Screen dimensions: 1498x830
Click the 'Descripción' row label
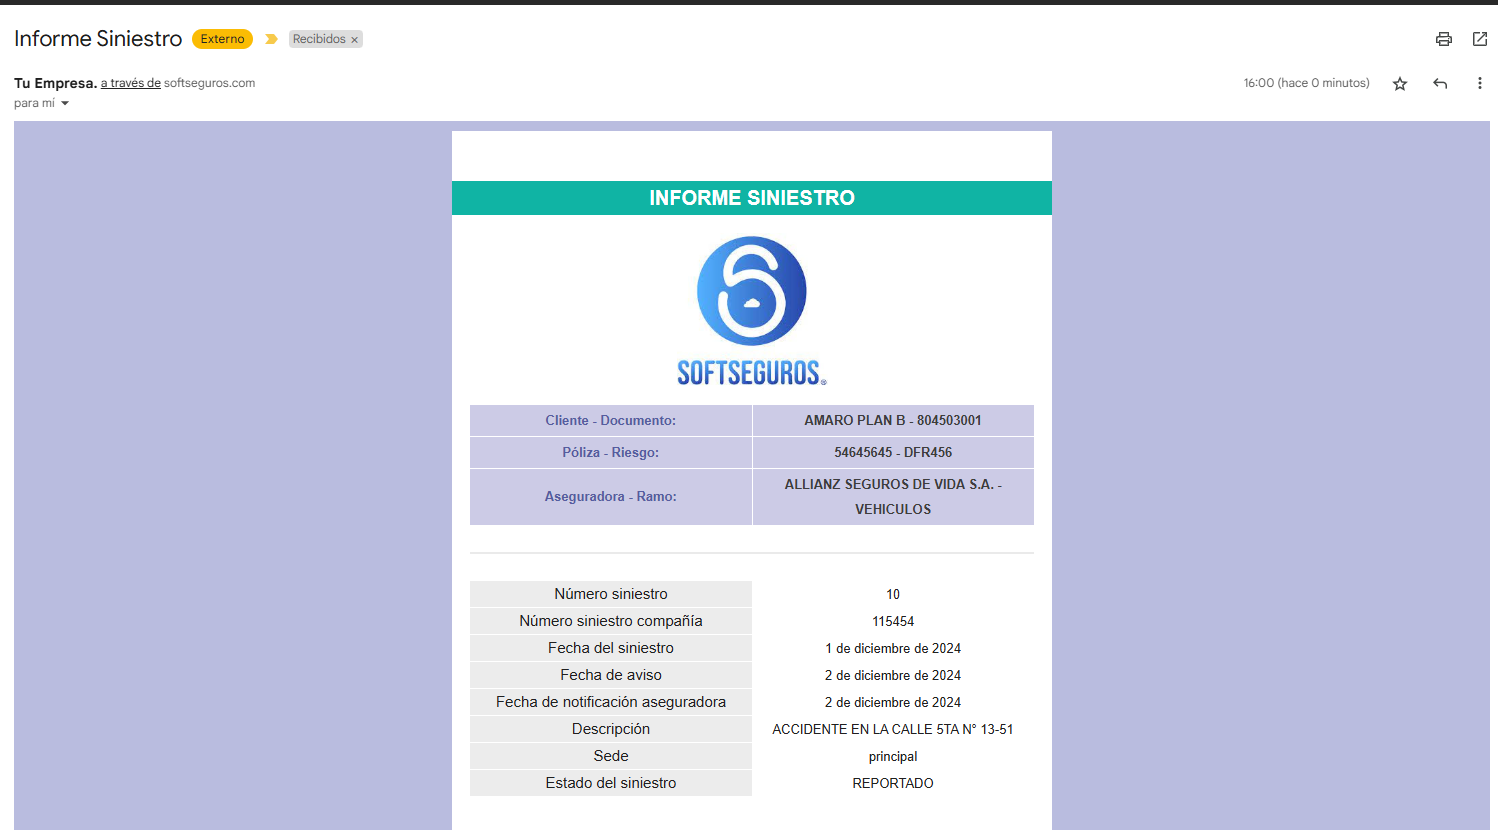point(611,729)
